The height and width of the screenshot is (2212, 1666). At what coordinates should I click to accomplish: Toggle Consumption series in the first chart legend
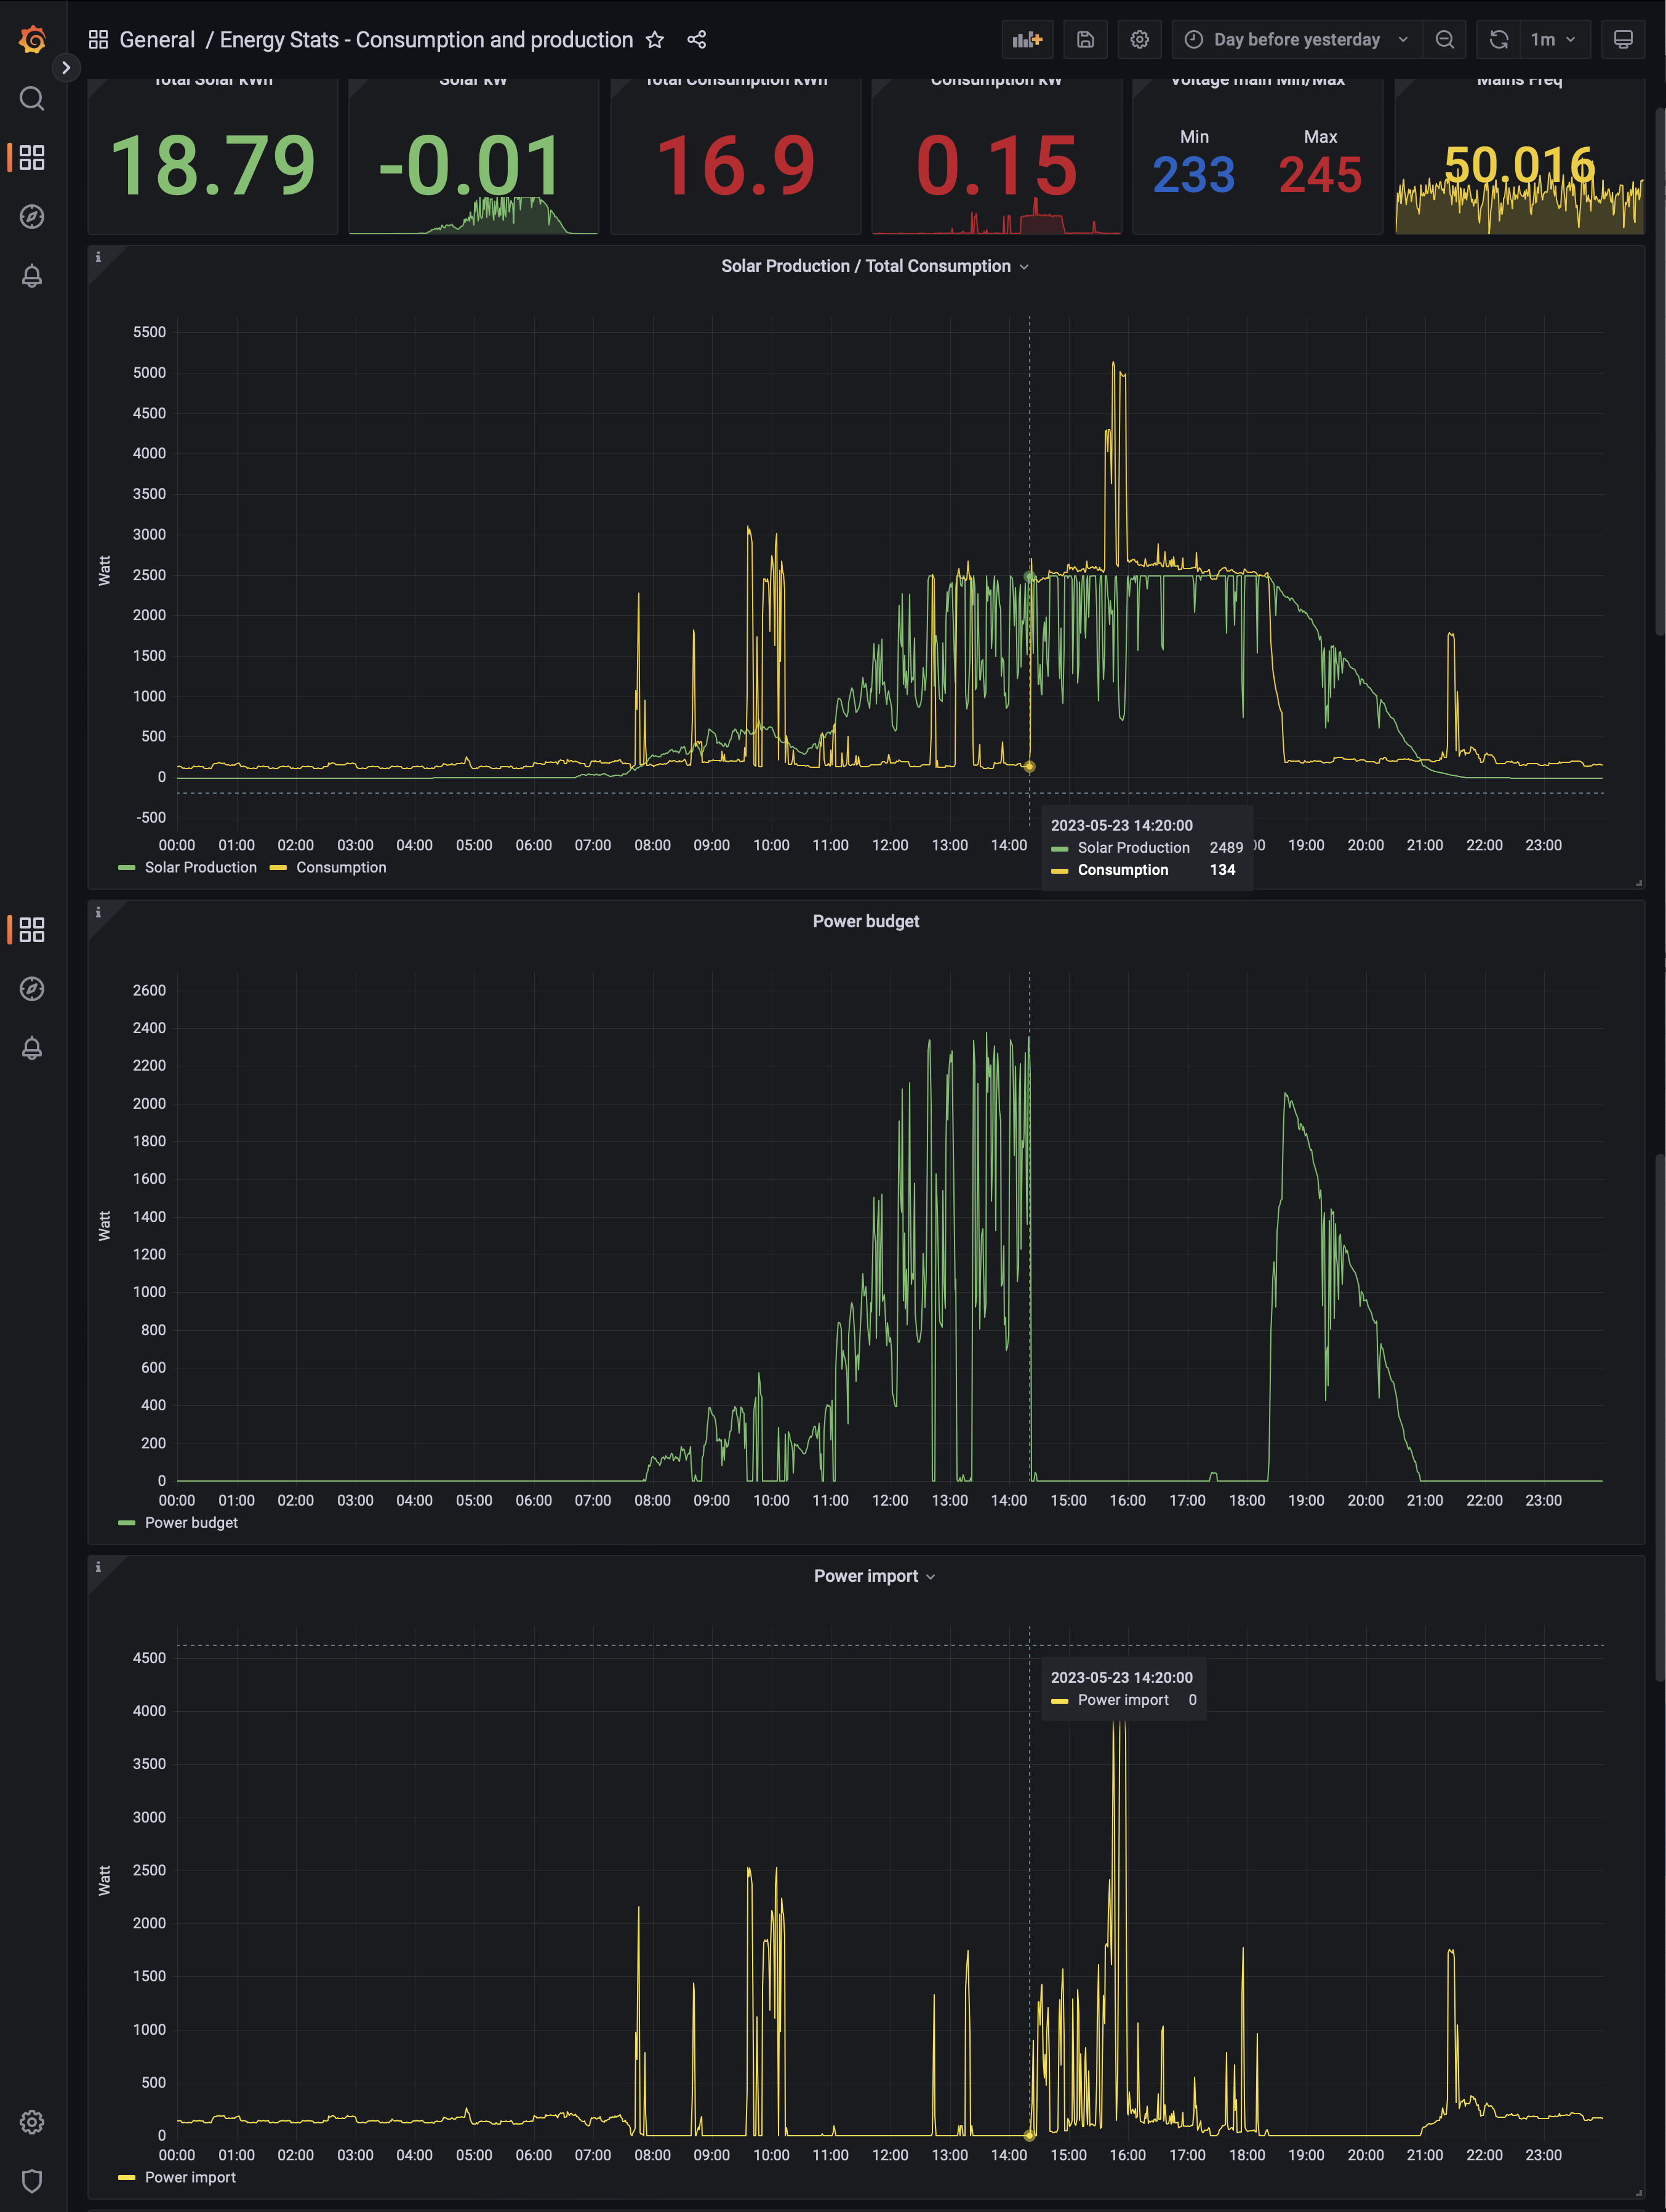click(x=341, y=868)
